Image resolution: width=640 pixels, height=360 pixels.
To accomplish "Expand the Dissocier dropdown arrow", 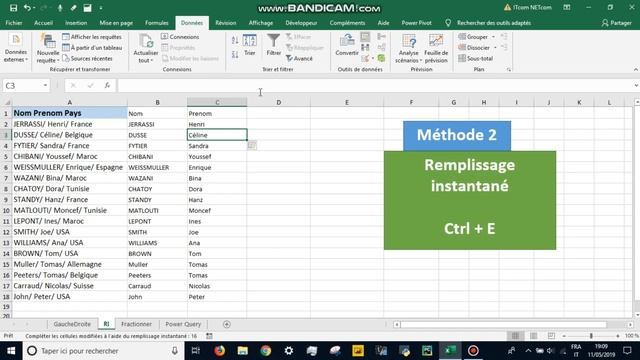I will [x=496, y=48].
